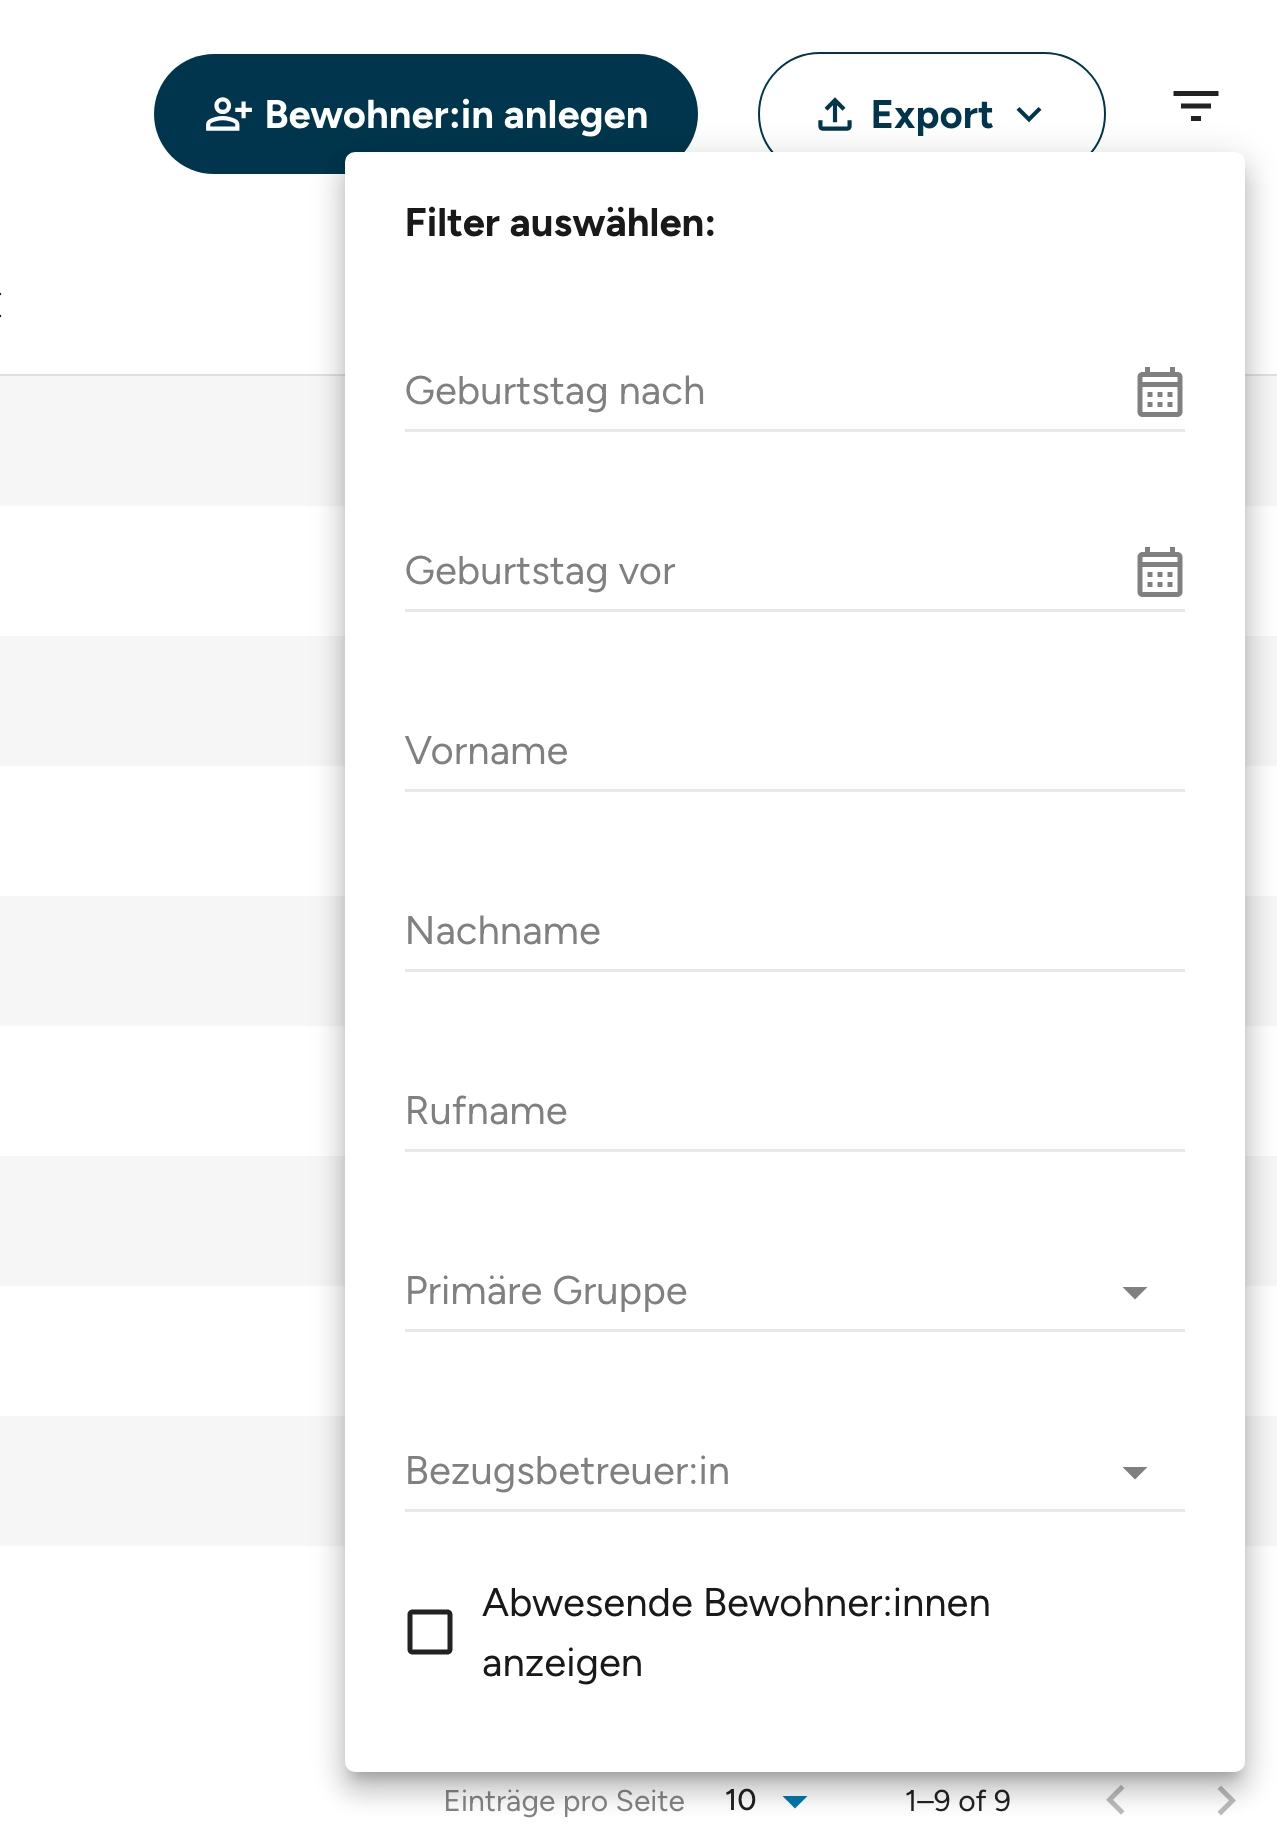The height and width of the screenshot is (1843, 1277).
Task: Click the upload icon on Export
Action: click(x=835, y=115)
